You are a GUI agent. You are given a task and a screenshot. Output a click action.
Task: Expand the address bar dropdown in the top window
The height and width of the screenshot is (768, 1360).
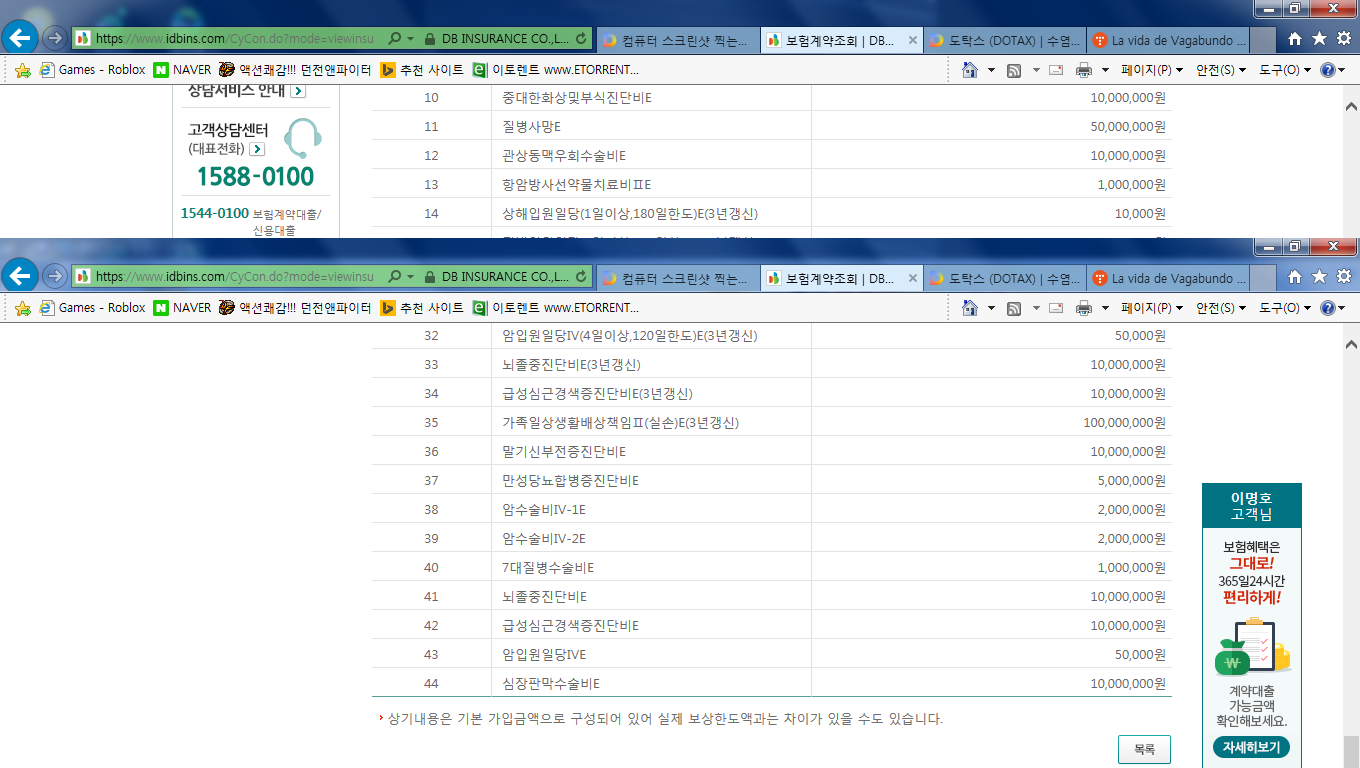point(410,38)
